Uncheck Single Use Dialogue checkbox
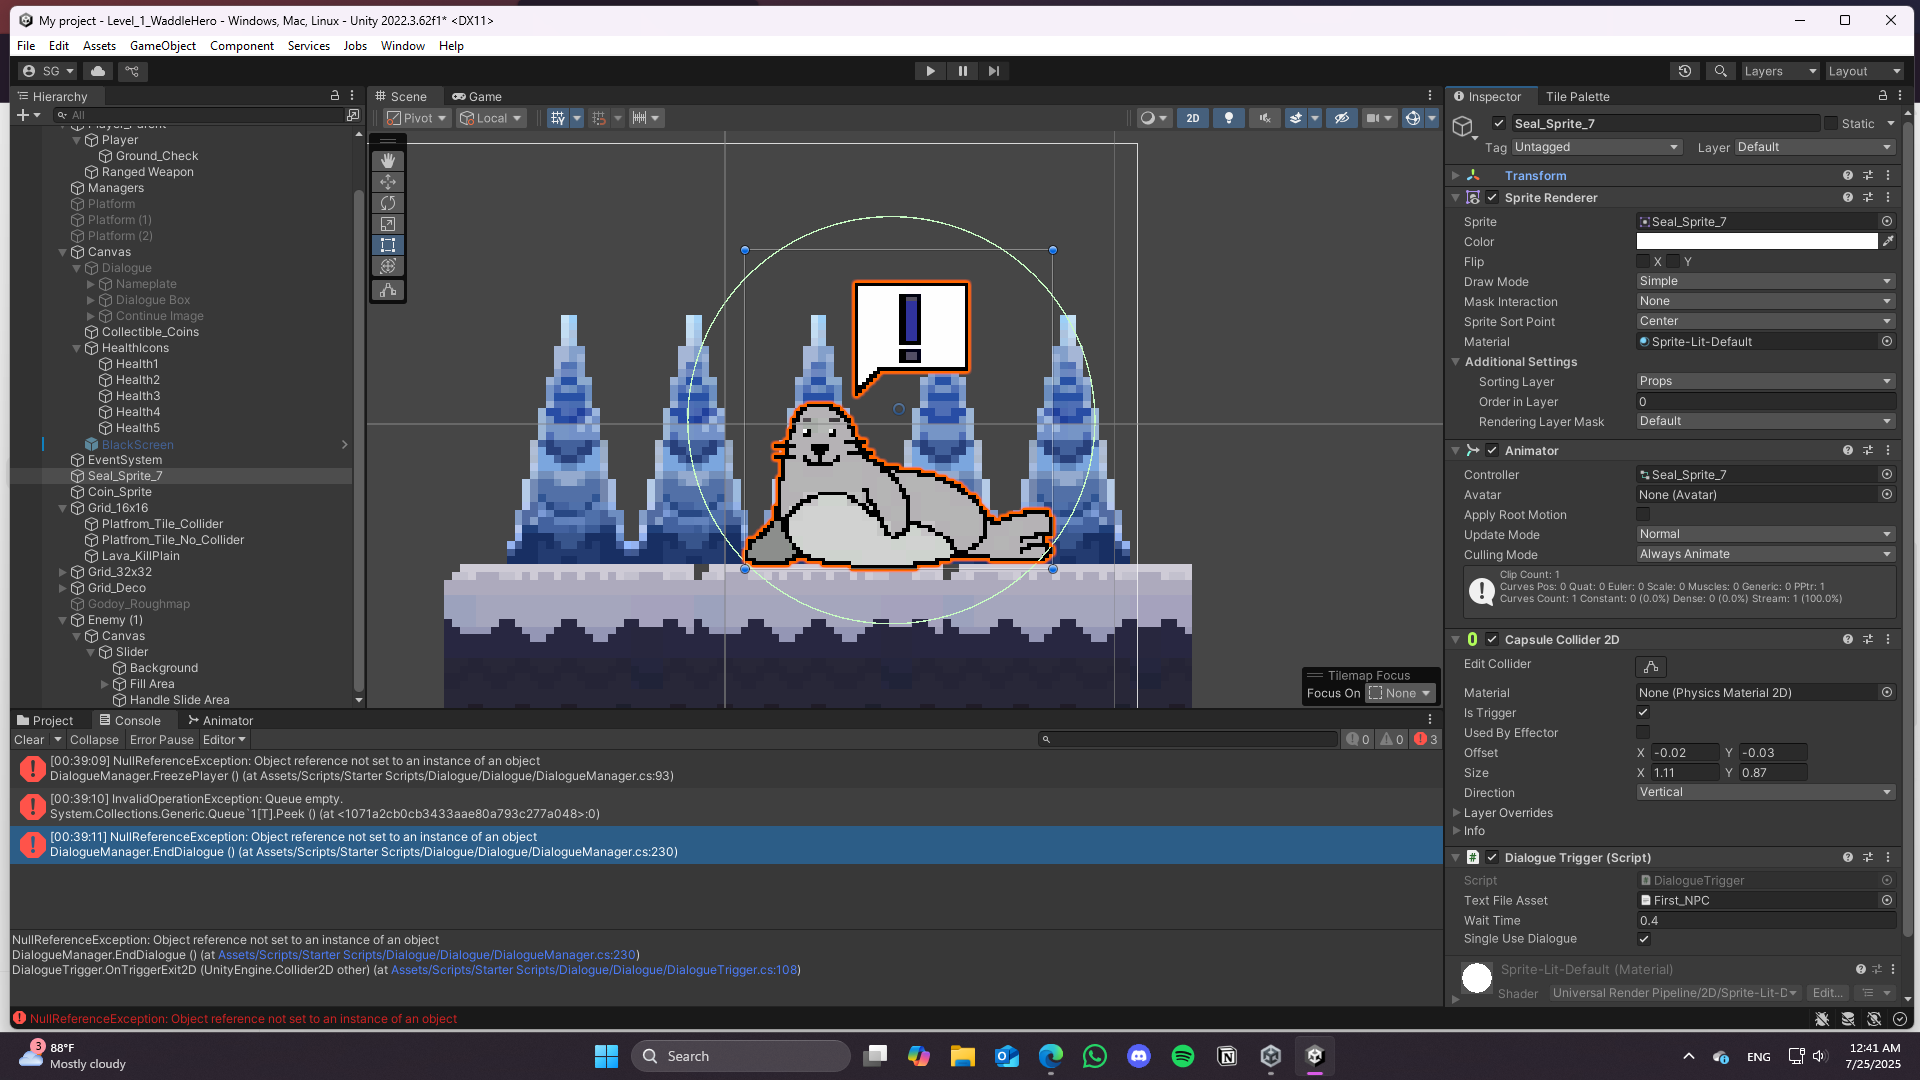Viewport: 1920px width, 1080px height. point(1644,939)
